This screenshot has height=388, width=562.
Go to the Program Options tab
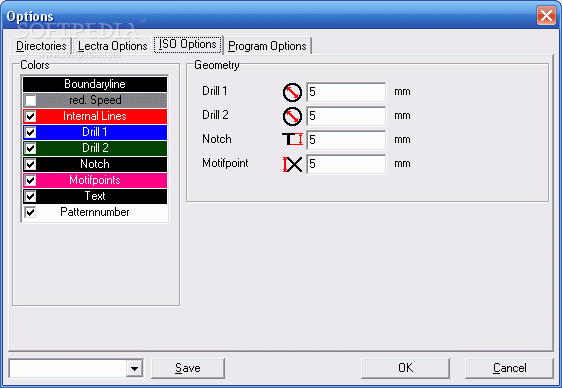pos(267,46)
